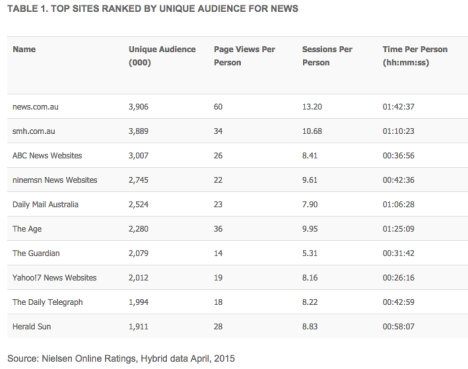Screen dimensions: 468x369
Task: Click the audience value '3,007'
Action: (x=138, y=156)
